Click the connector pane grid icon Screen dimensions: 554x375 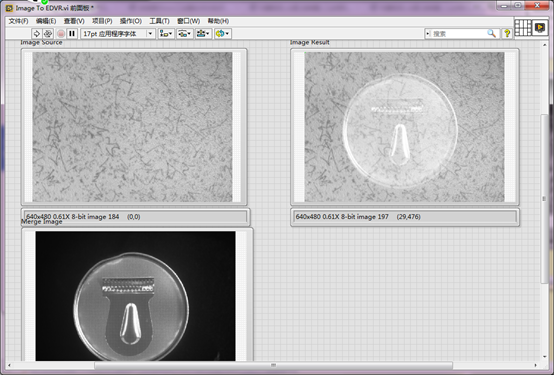[x=523, y=27]
